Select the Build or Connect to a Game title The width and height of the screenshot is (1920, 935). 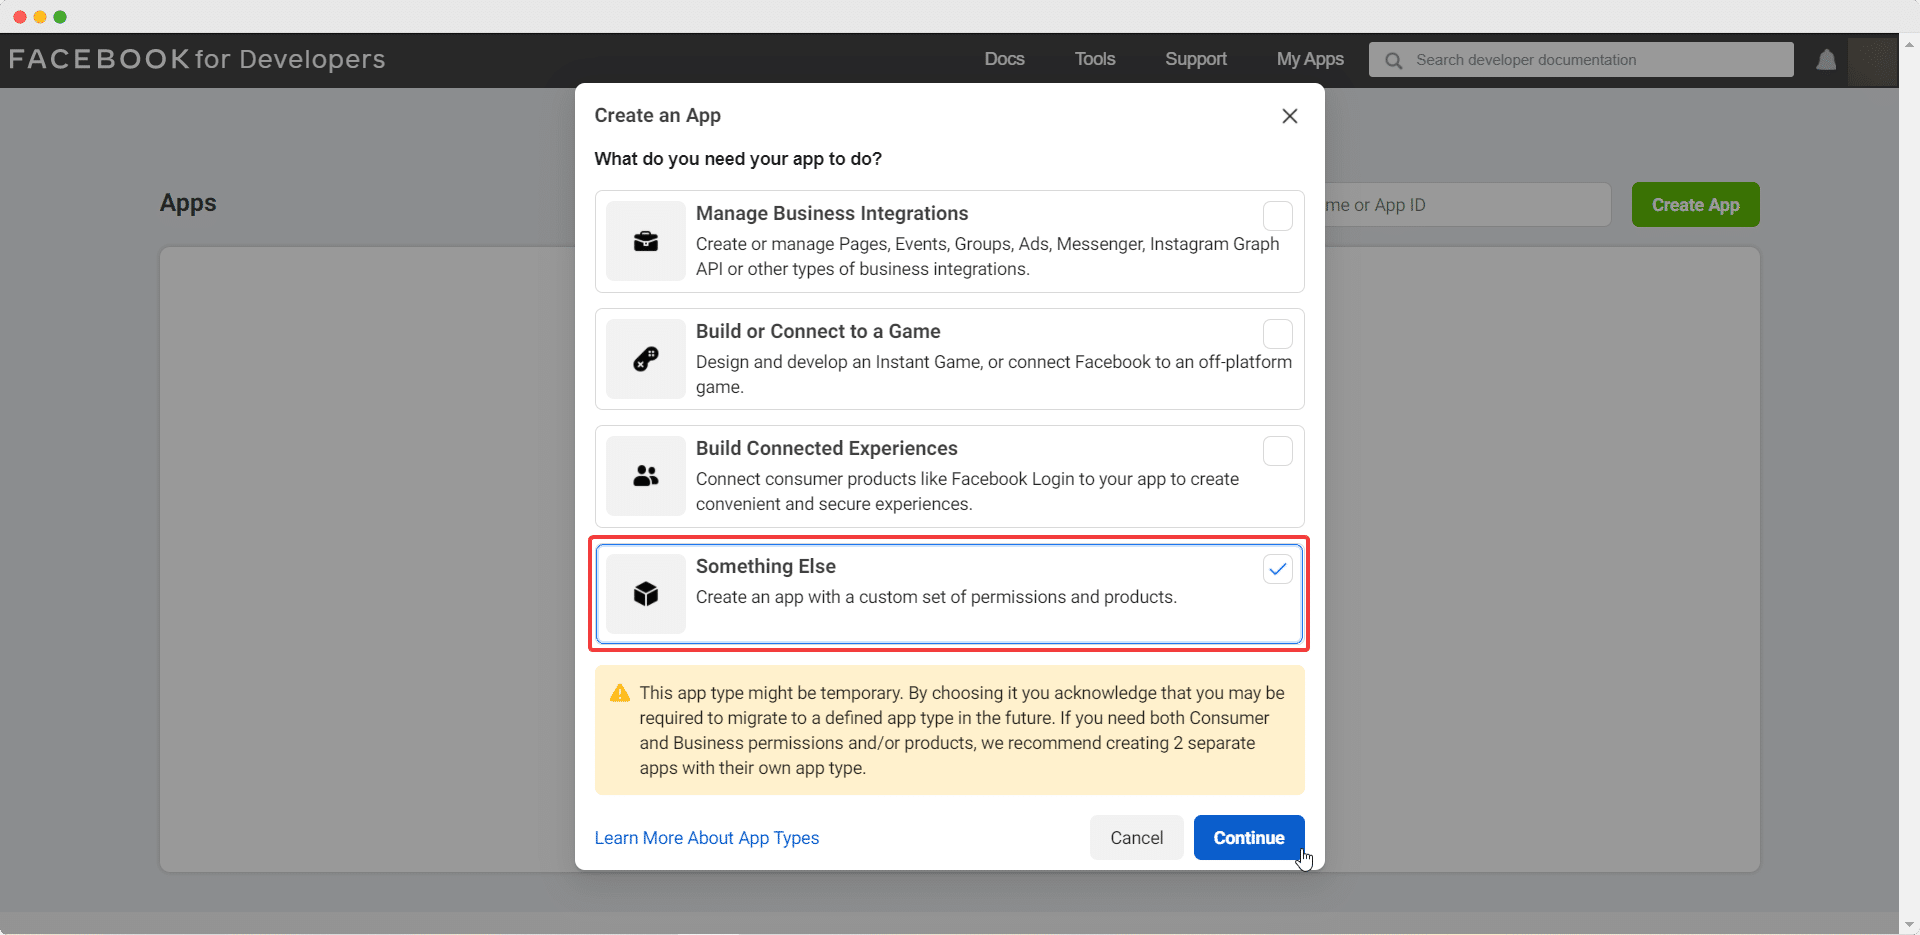[x=818, y=331]
